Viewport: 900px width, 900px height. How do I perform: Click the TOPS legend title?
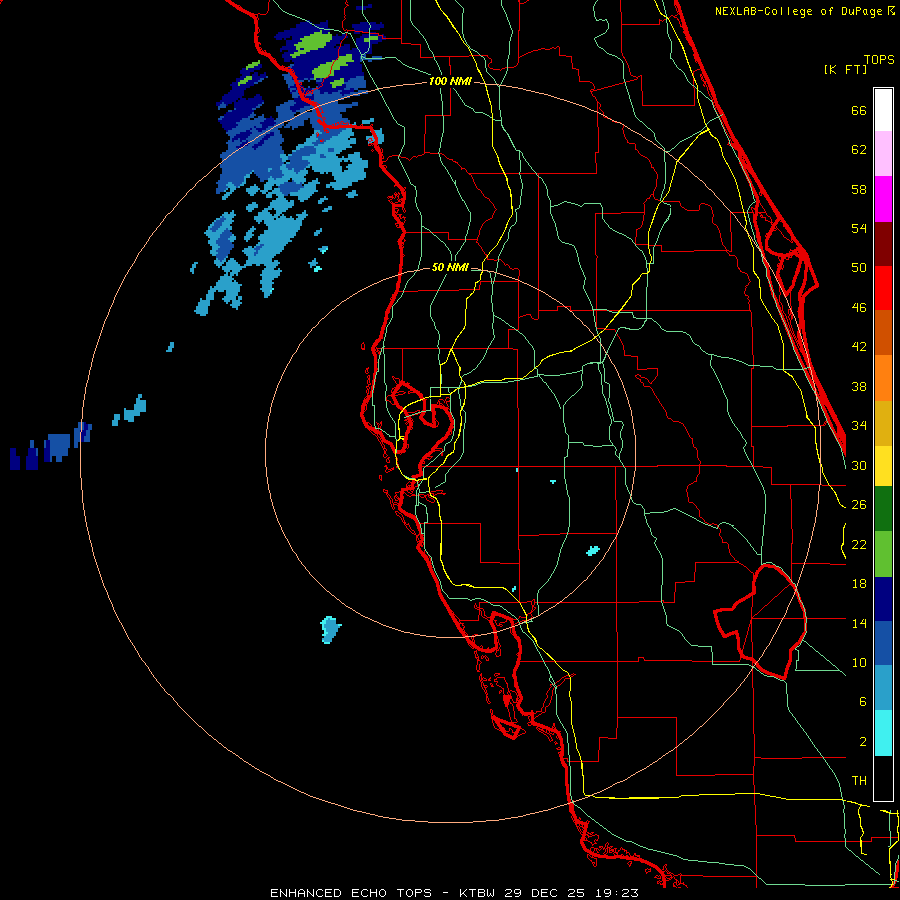(x=879, y=59)
